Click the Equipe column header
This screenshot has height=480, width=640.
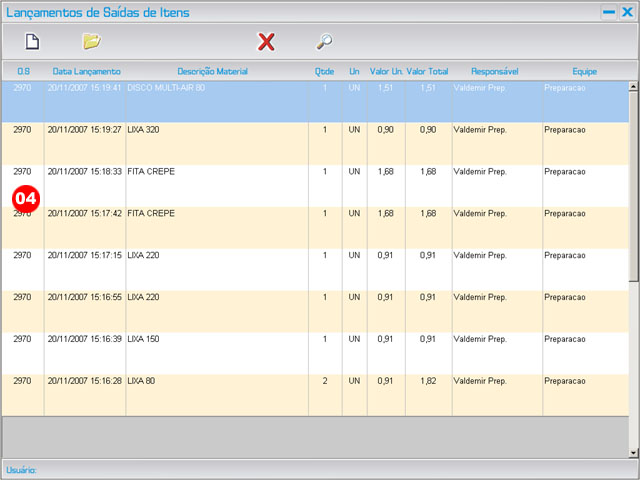coord(584,72)
